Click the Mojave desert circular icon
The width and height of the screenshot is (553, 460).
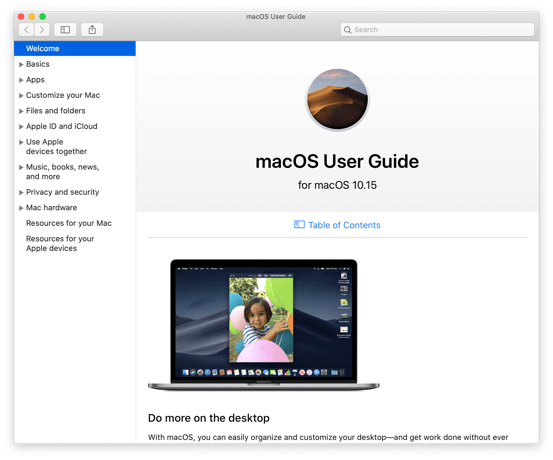point(337,99)
